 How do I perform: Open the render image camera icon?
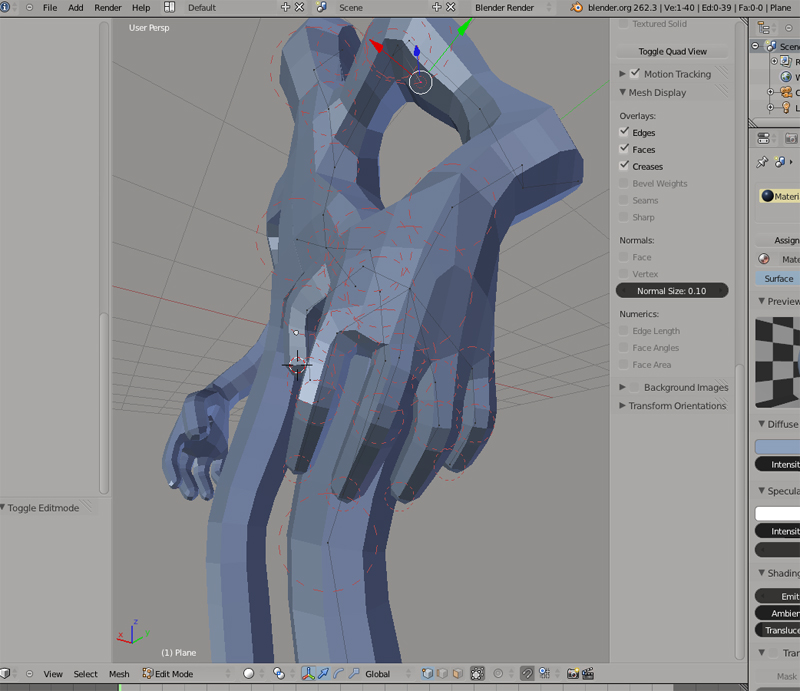pyautogui.click(x=571, y=674)
